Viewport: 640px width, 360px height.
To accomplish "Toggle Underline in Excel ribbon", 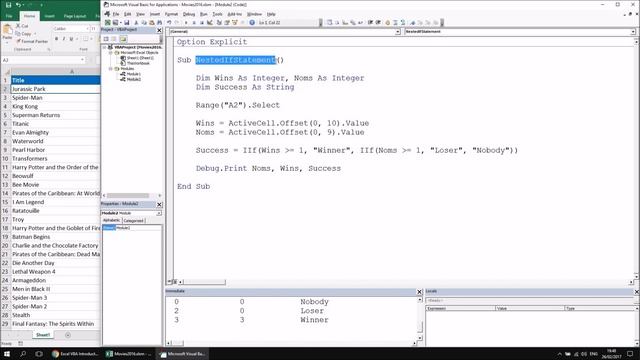I will tap(71, 39).
